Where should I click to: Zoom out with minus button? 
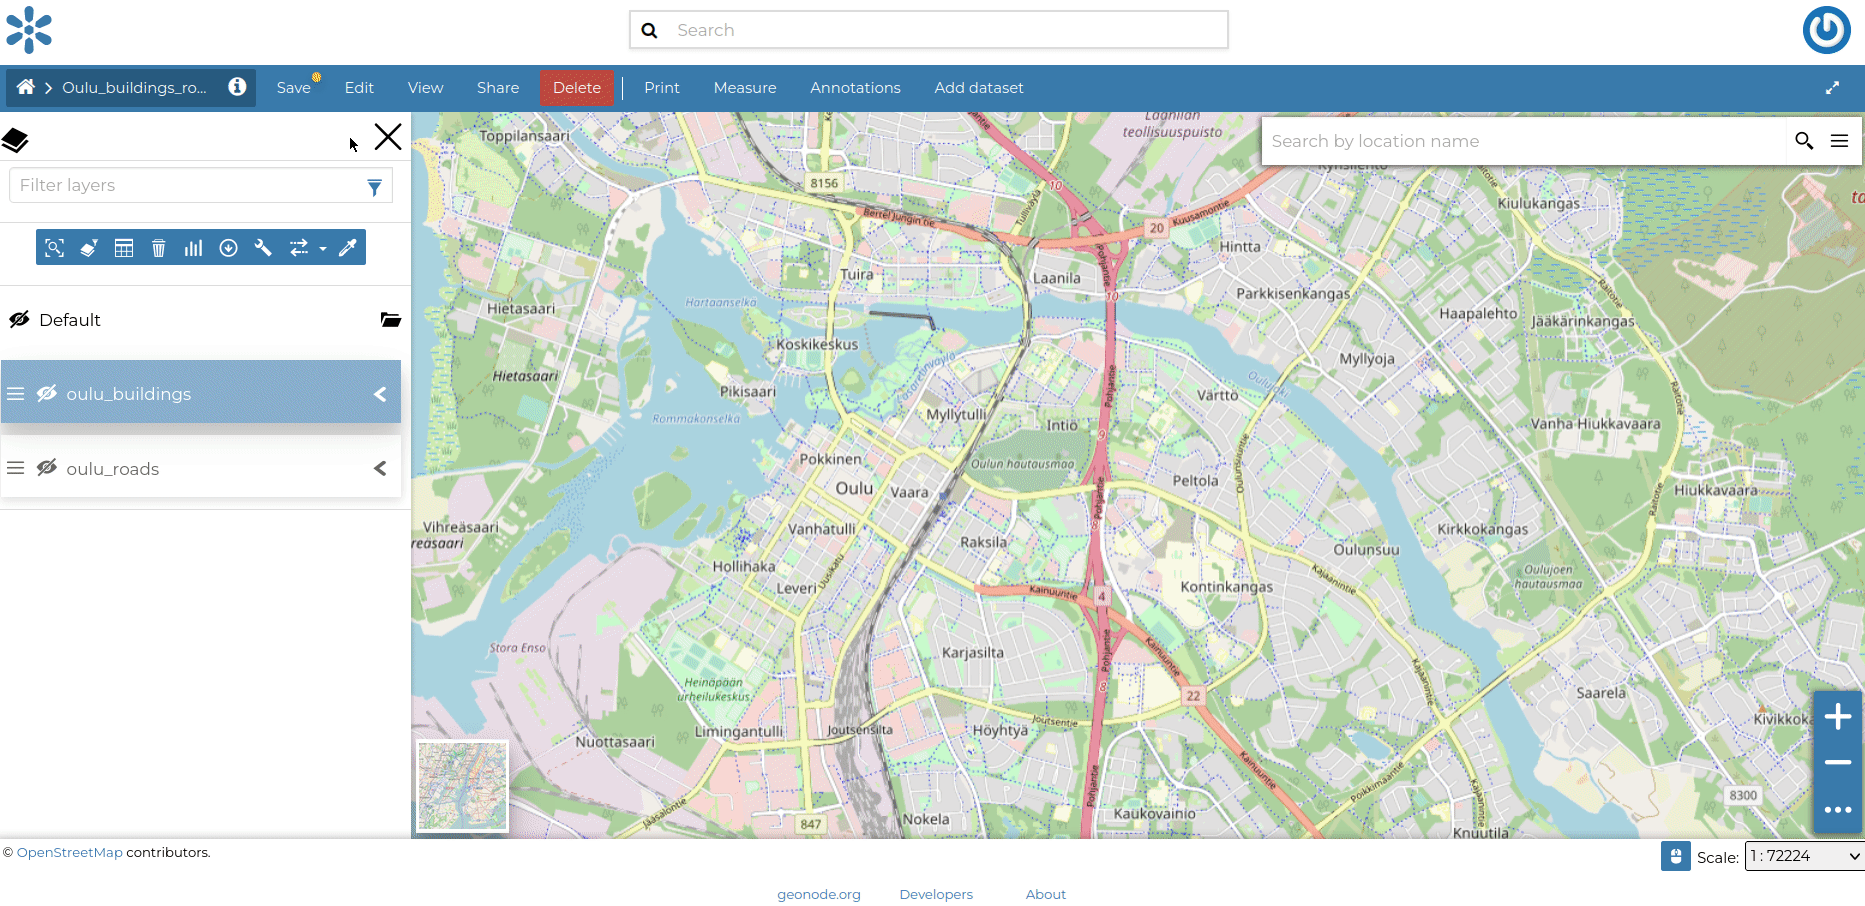click(1838, 763)
